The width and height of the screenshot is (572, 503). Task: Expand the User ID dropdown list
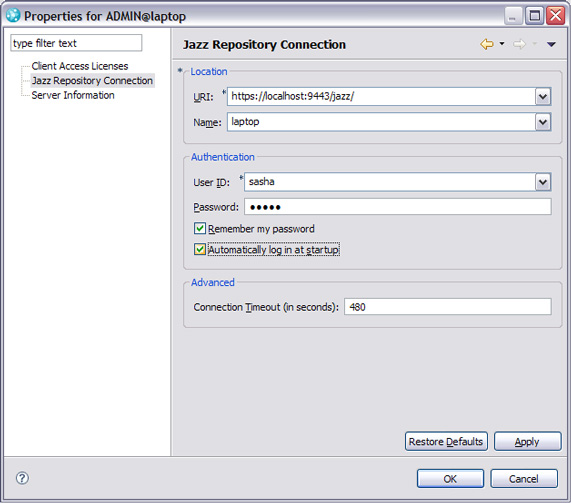click(543, 182)
